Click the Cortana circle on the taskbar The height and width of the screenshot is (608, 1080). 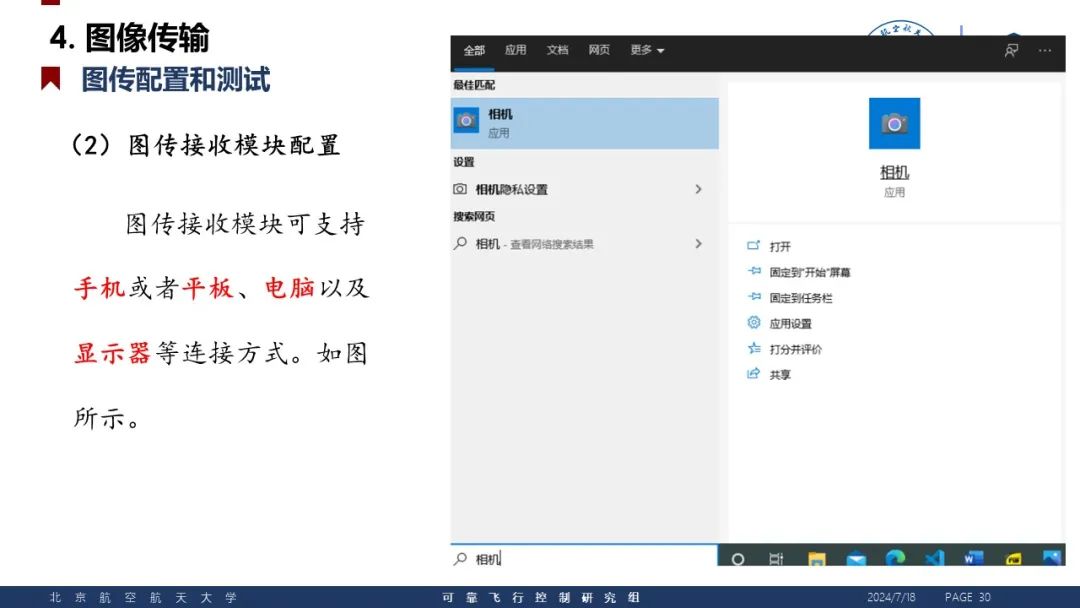click(738, 558)
